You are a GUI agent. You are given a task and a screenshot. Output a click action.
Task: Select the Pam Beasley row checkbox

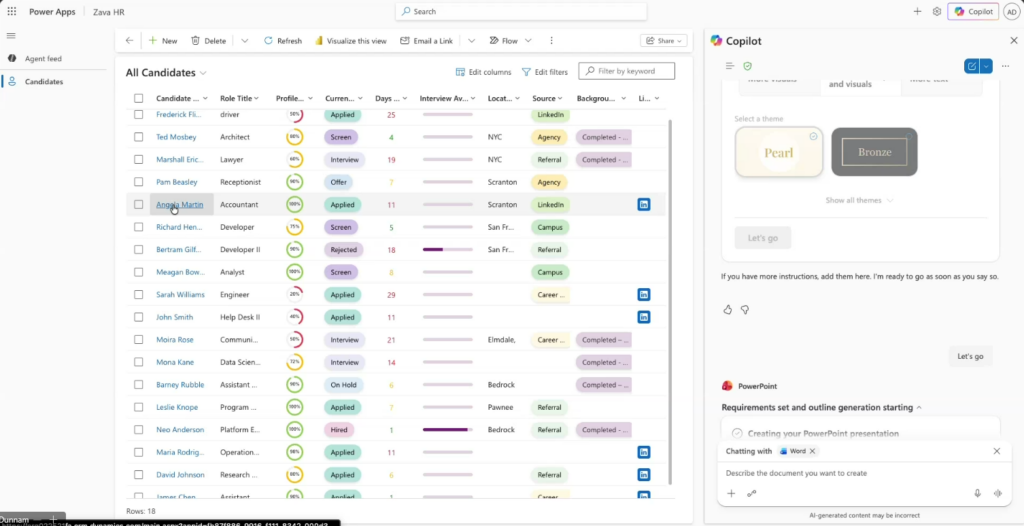(139, 182)
